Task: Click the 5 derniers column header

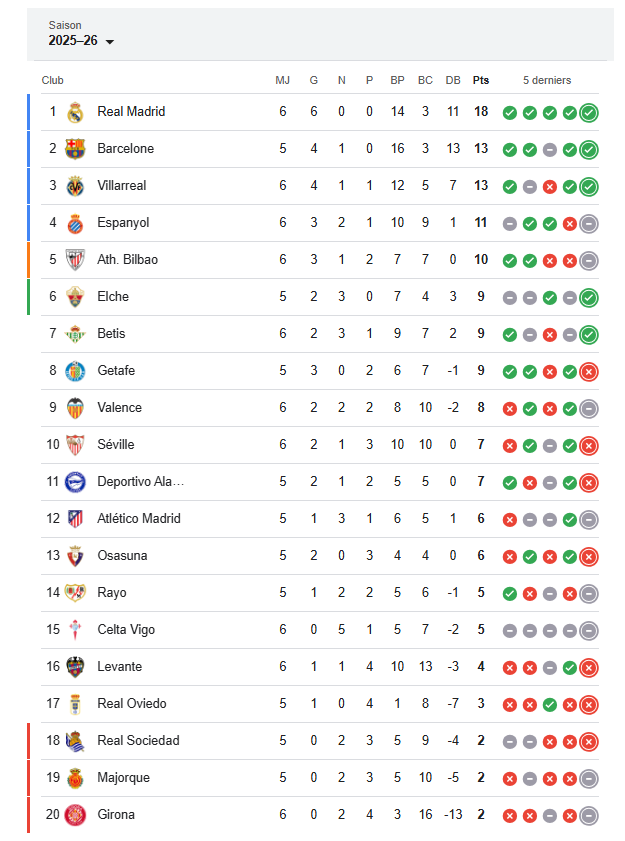Action: [547, 80]
